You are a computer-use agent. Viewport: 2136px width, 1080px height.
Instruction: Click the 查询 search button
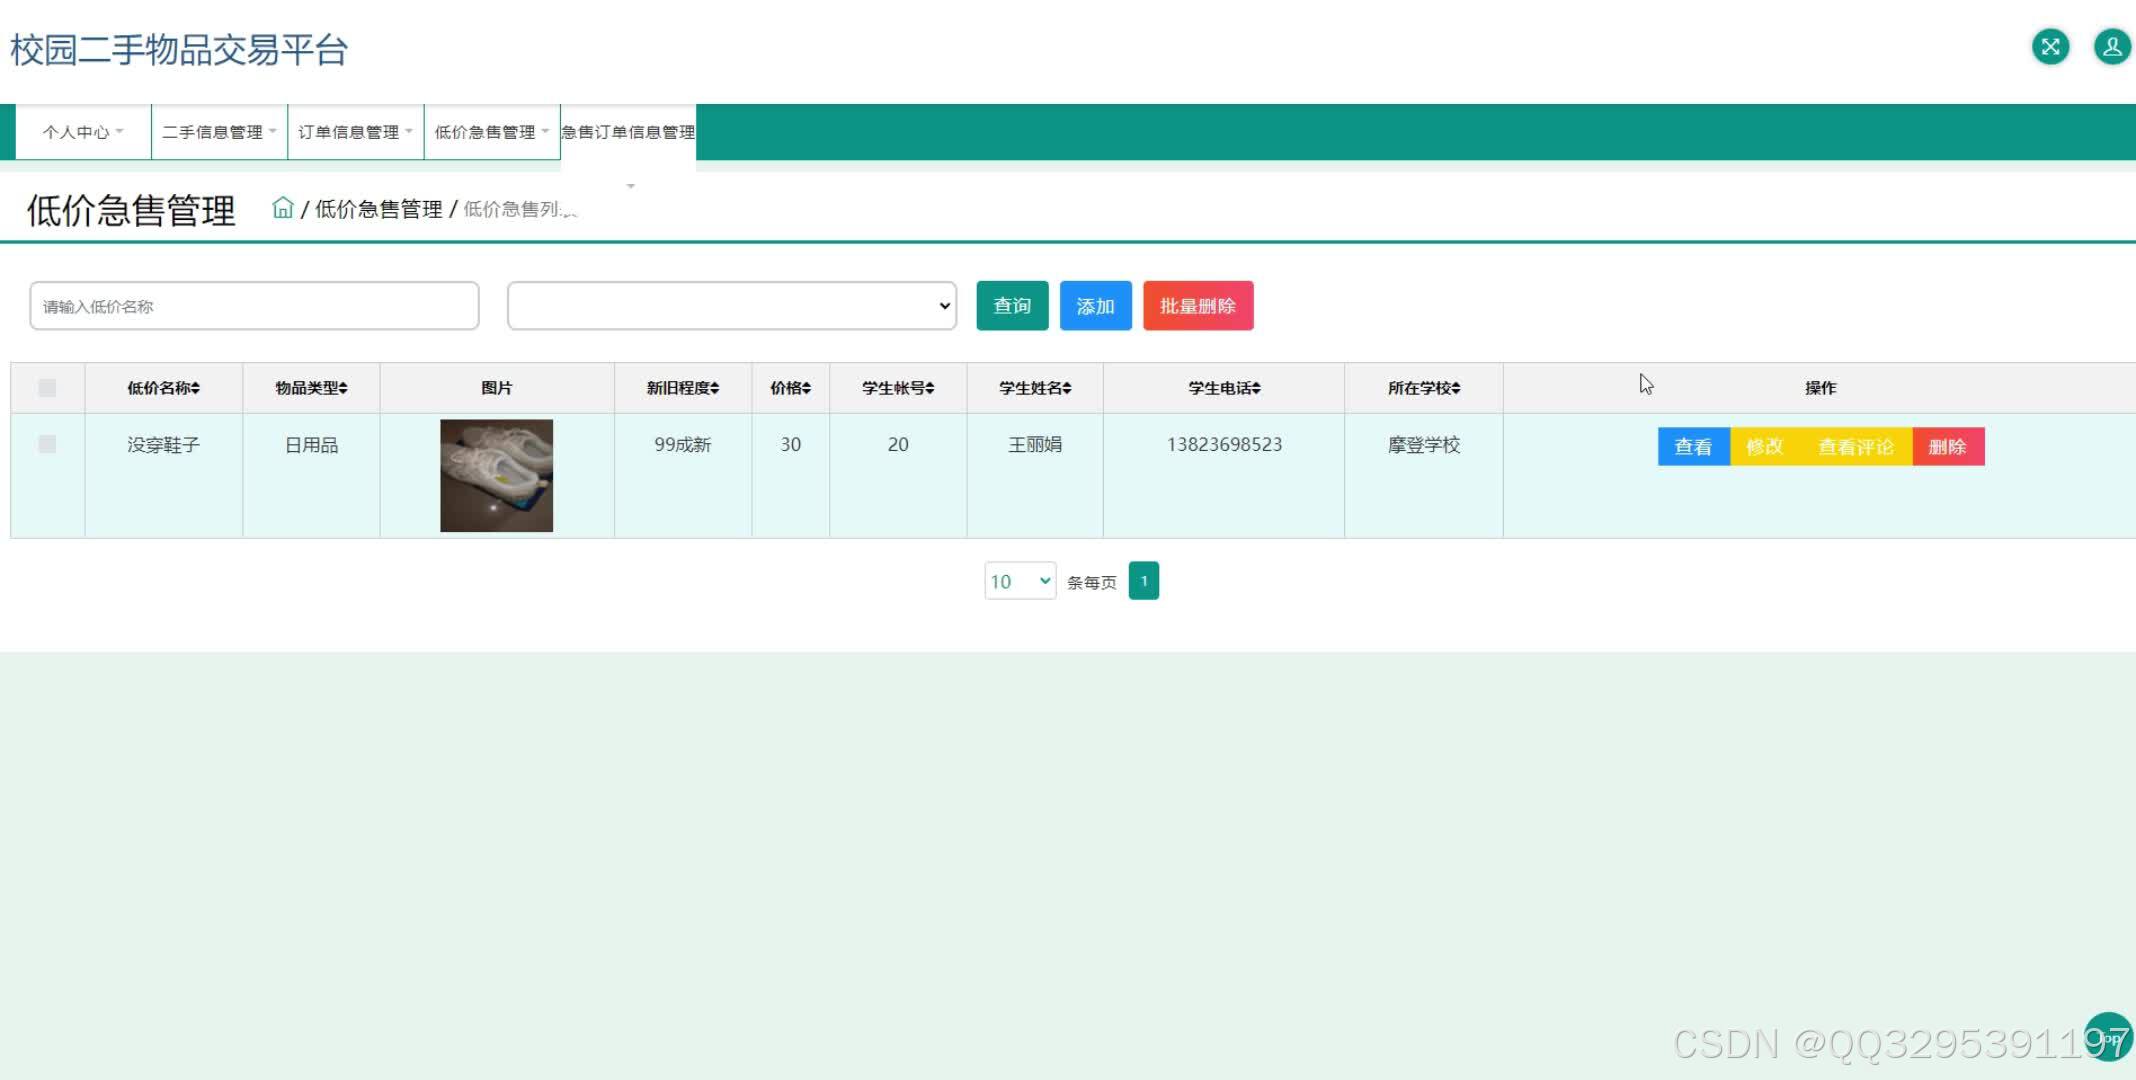1012,306
